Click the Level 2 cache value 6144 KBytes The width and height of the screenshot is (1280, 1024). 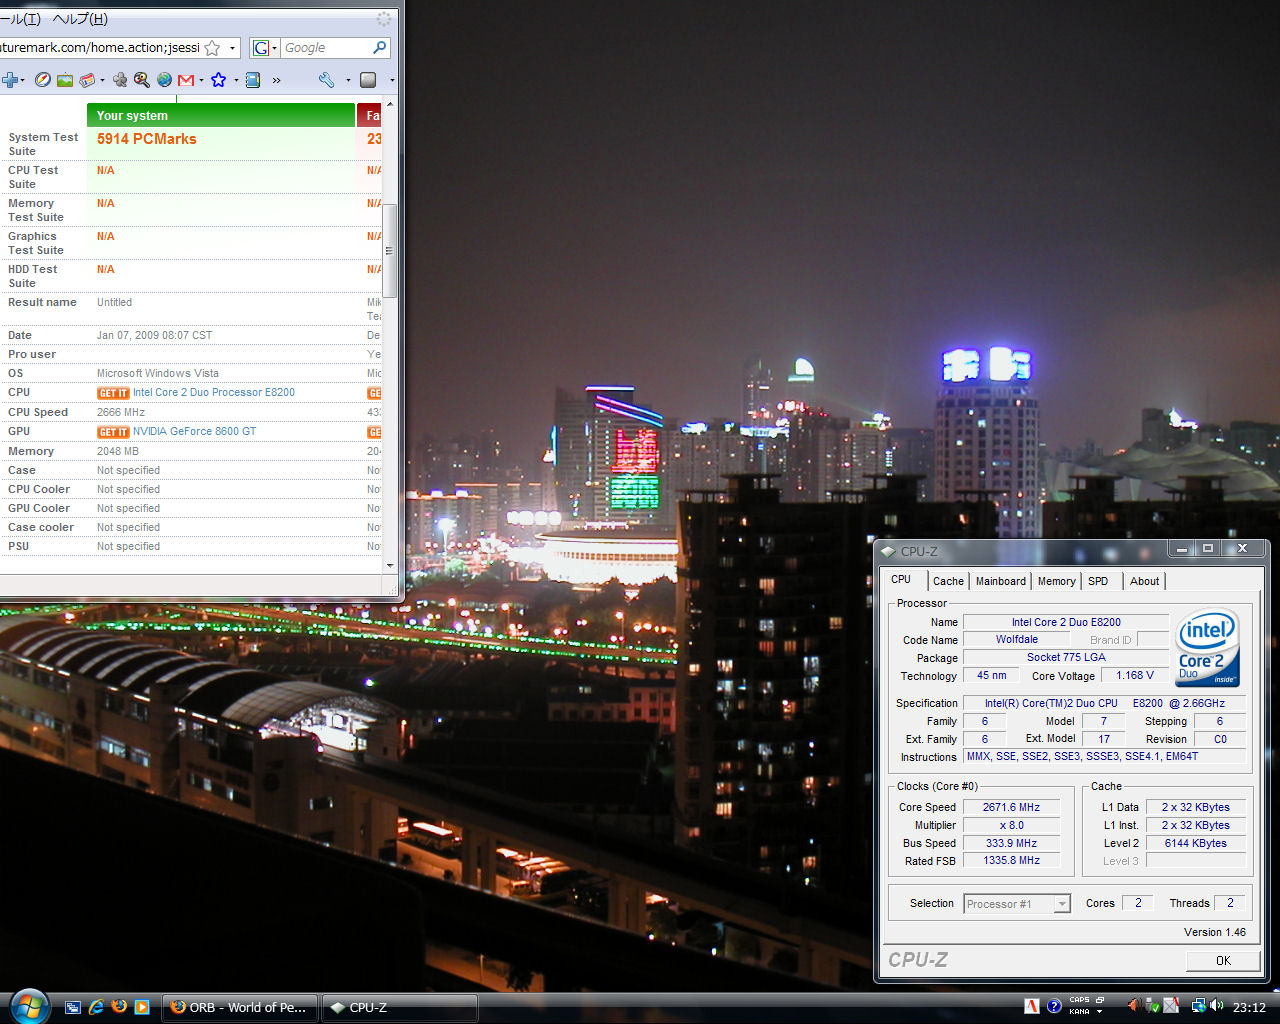tap(1196, 843)
